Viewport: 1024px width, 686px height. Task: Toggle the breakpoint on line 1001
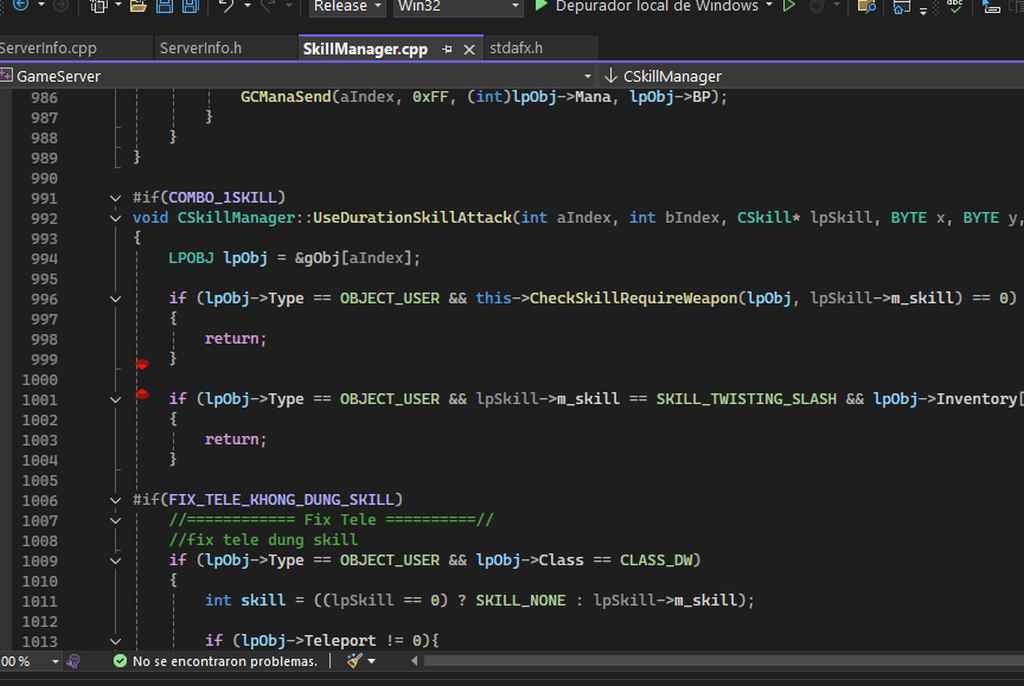[142, 394]
